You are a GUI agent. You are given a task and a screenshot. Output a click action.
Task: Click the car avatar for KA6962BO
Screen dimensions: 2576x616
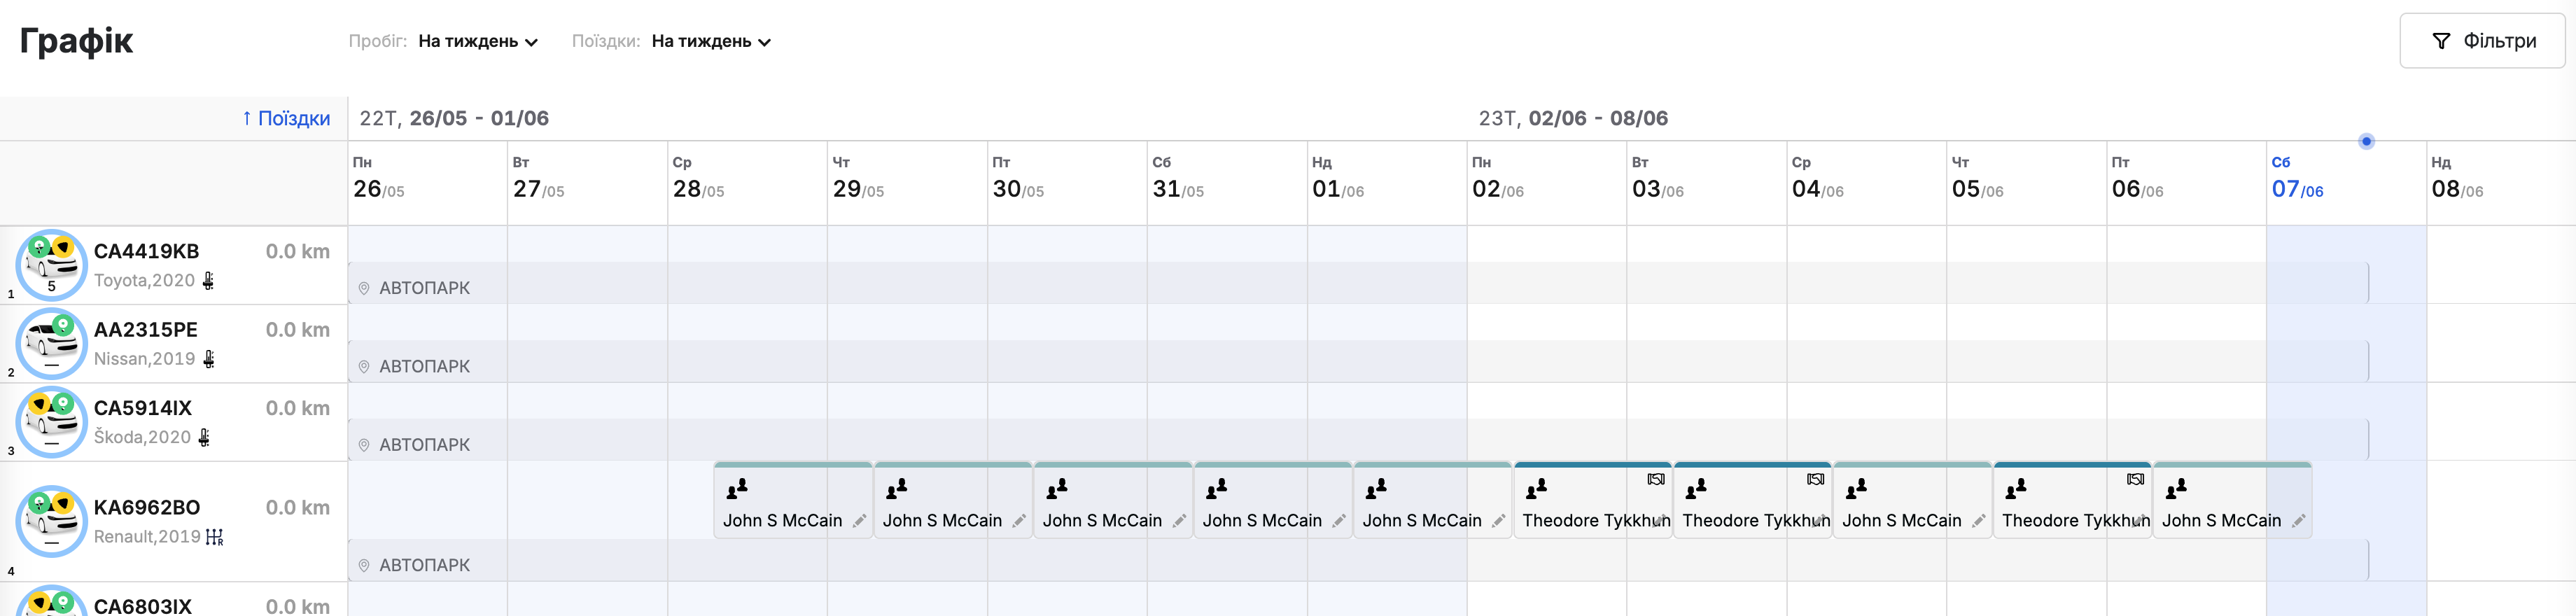52,521
